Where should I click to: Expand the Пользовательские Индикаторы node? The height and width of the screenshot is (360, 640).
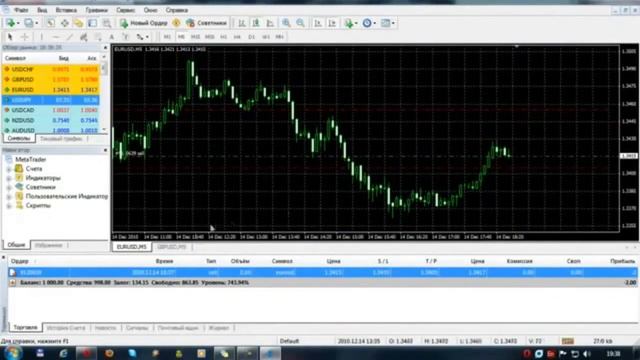point(9,197)
